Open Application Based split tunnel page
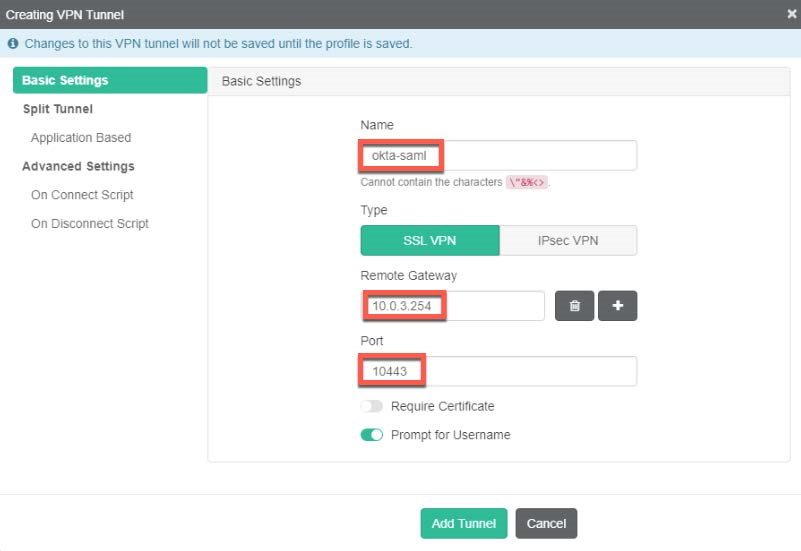This screenshot has height=551, width=801. coord(81,138)
